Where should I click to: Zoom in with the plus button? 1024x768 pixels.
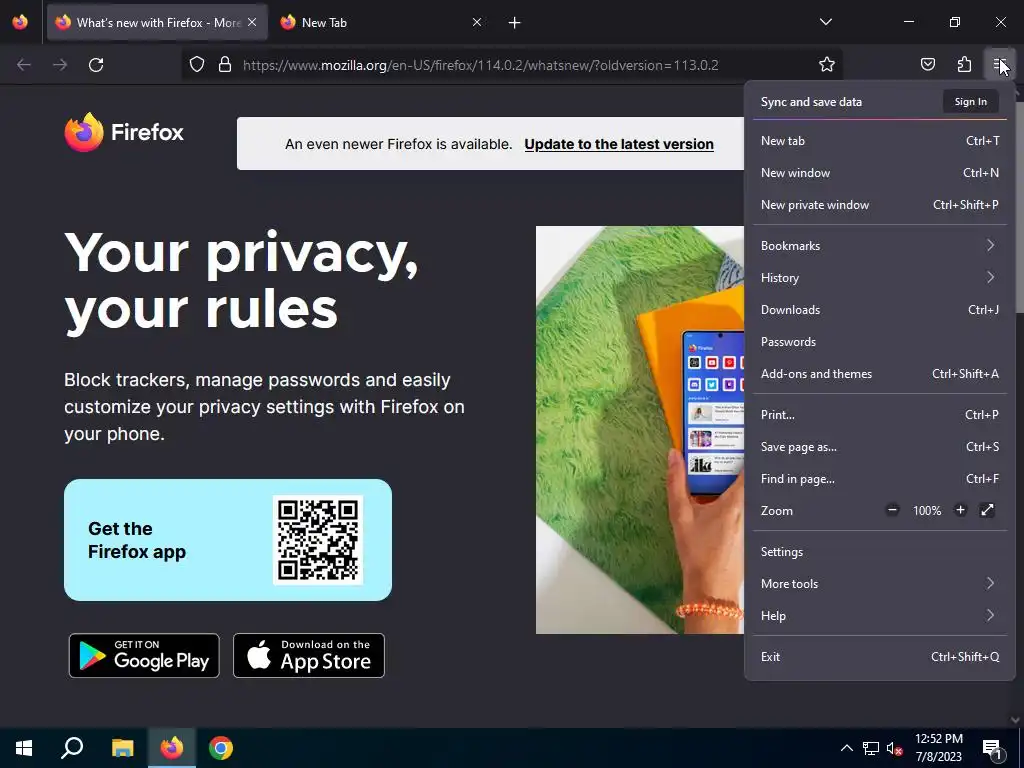[960, 510]
